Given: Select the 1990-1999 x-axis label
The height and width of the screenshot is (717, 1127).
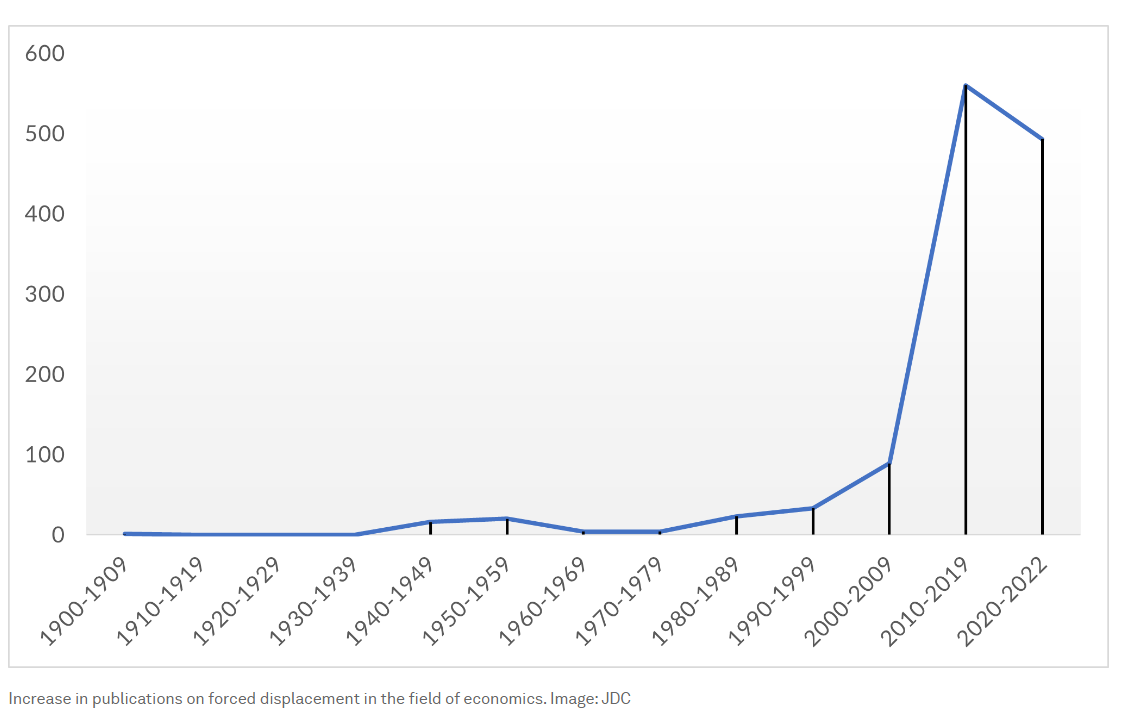Looking at the screenshot, I should [773, 601].
